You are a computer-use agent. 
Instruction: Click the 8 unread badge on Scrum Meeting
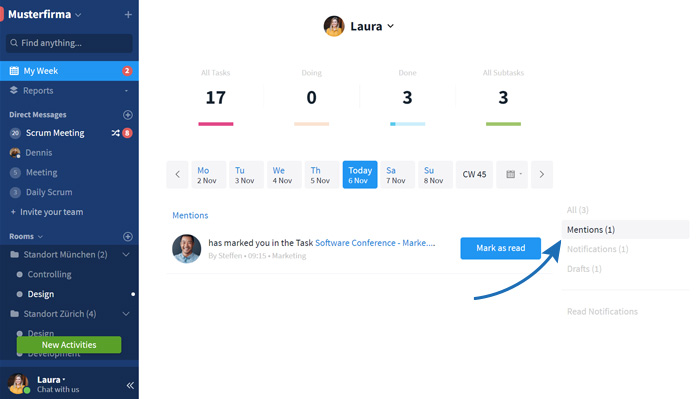127,133
